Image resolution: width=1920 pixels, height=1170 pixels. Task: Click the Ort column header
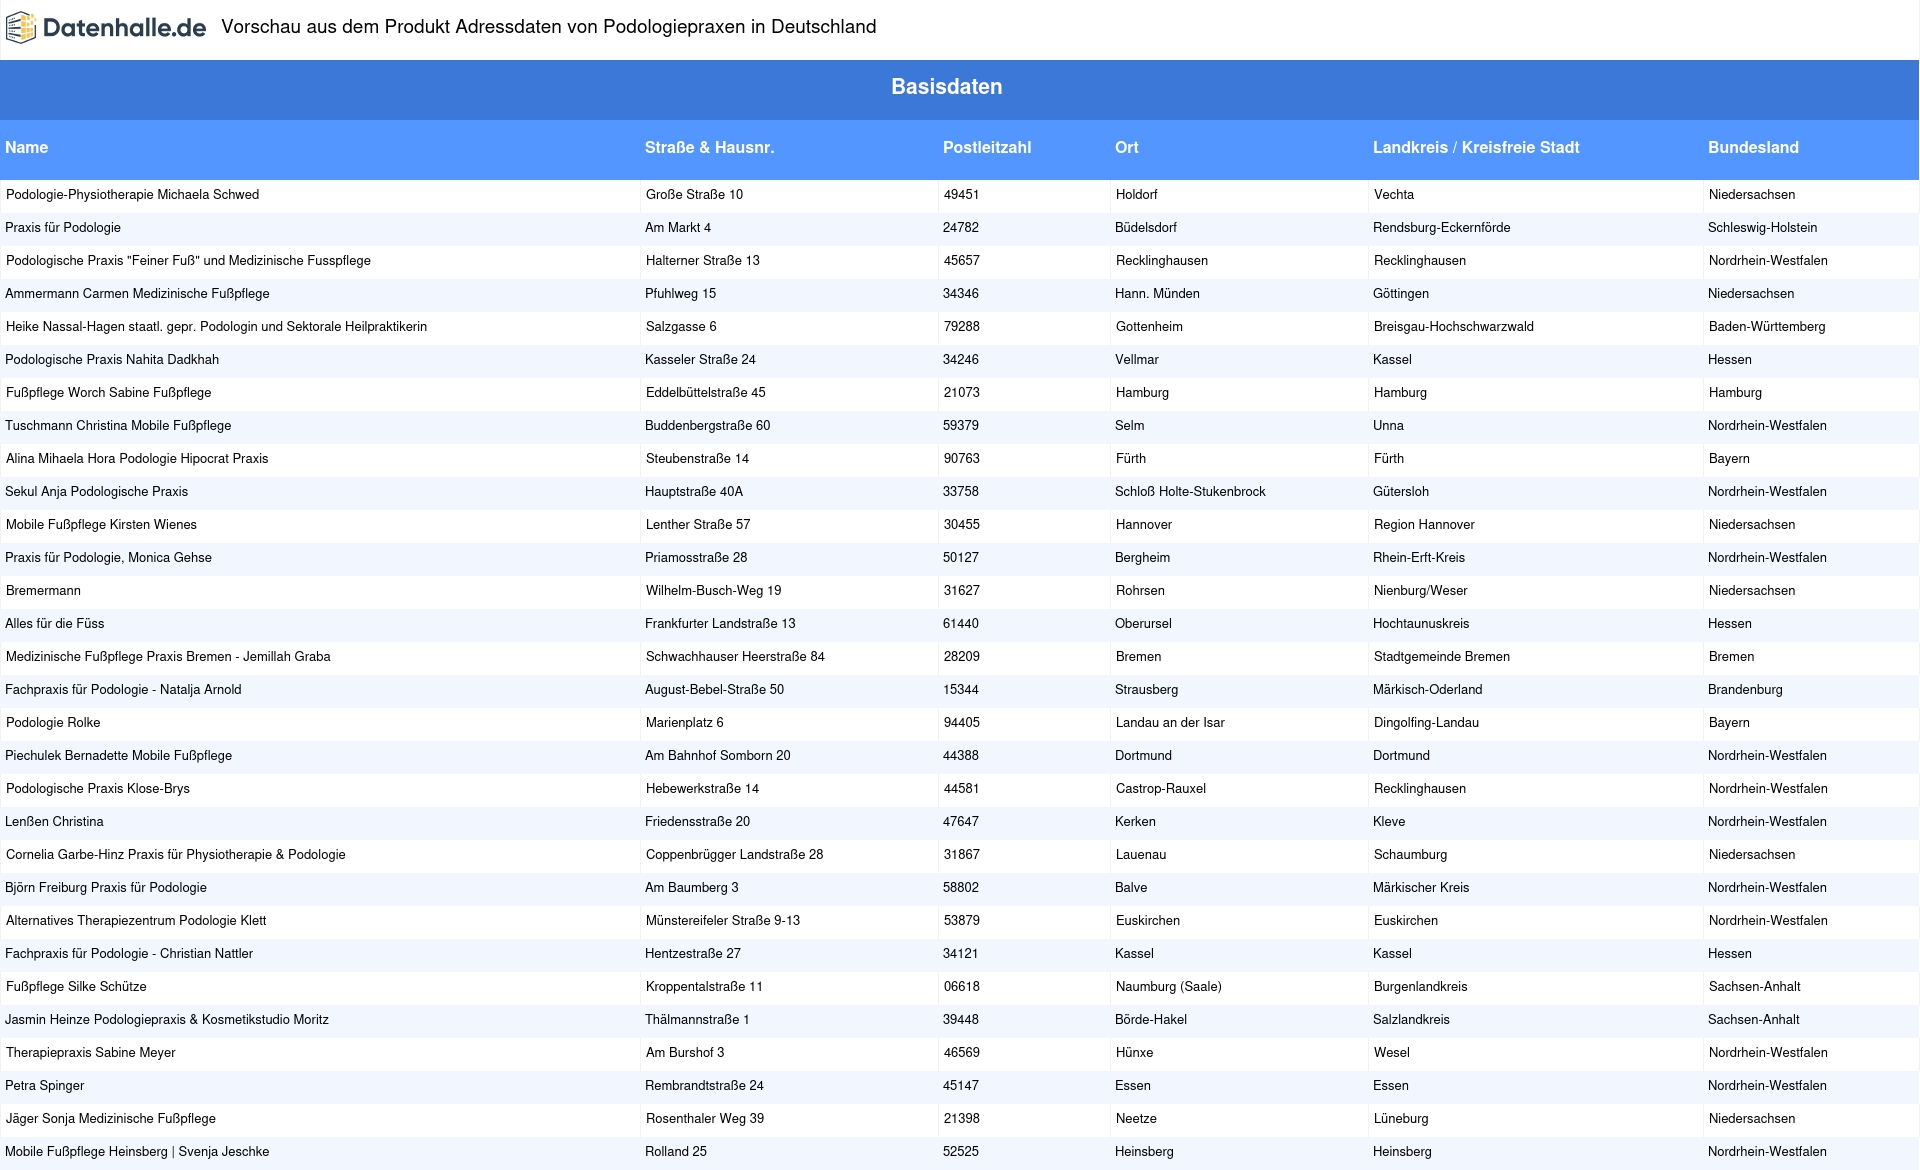pyautogui.click(x=1127, y=147)
